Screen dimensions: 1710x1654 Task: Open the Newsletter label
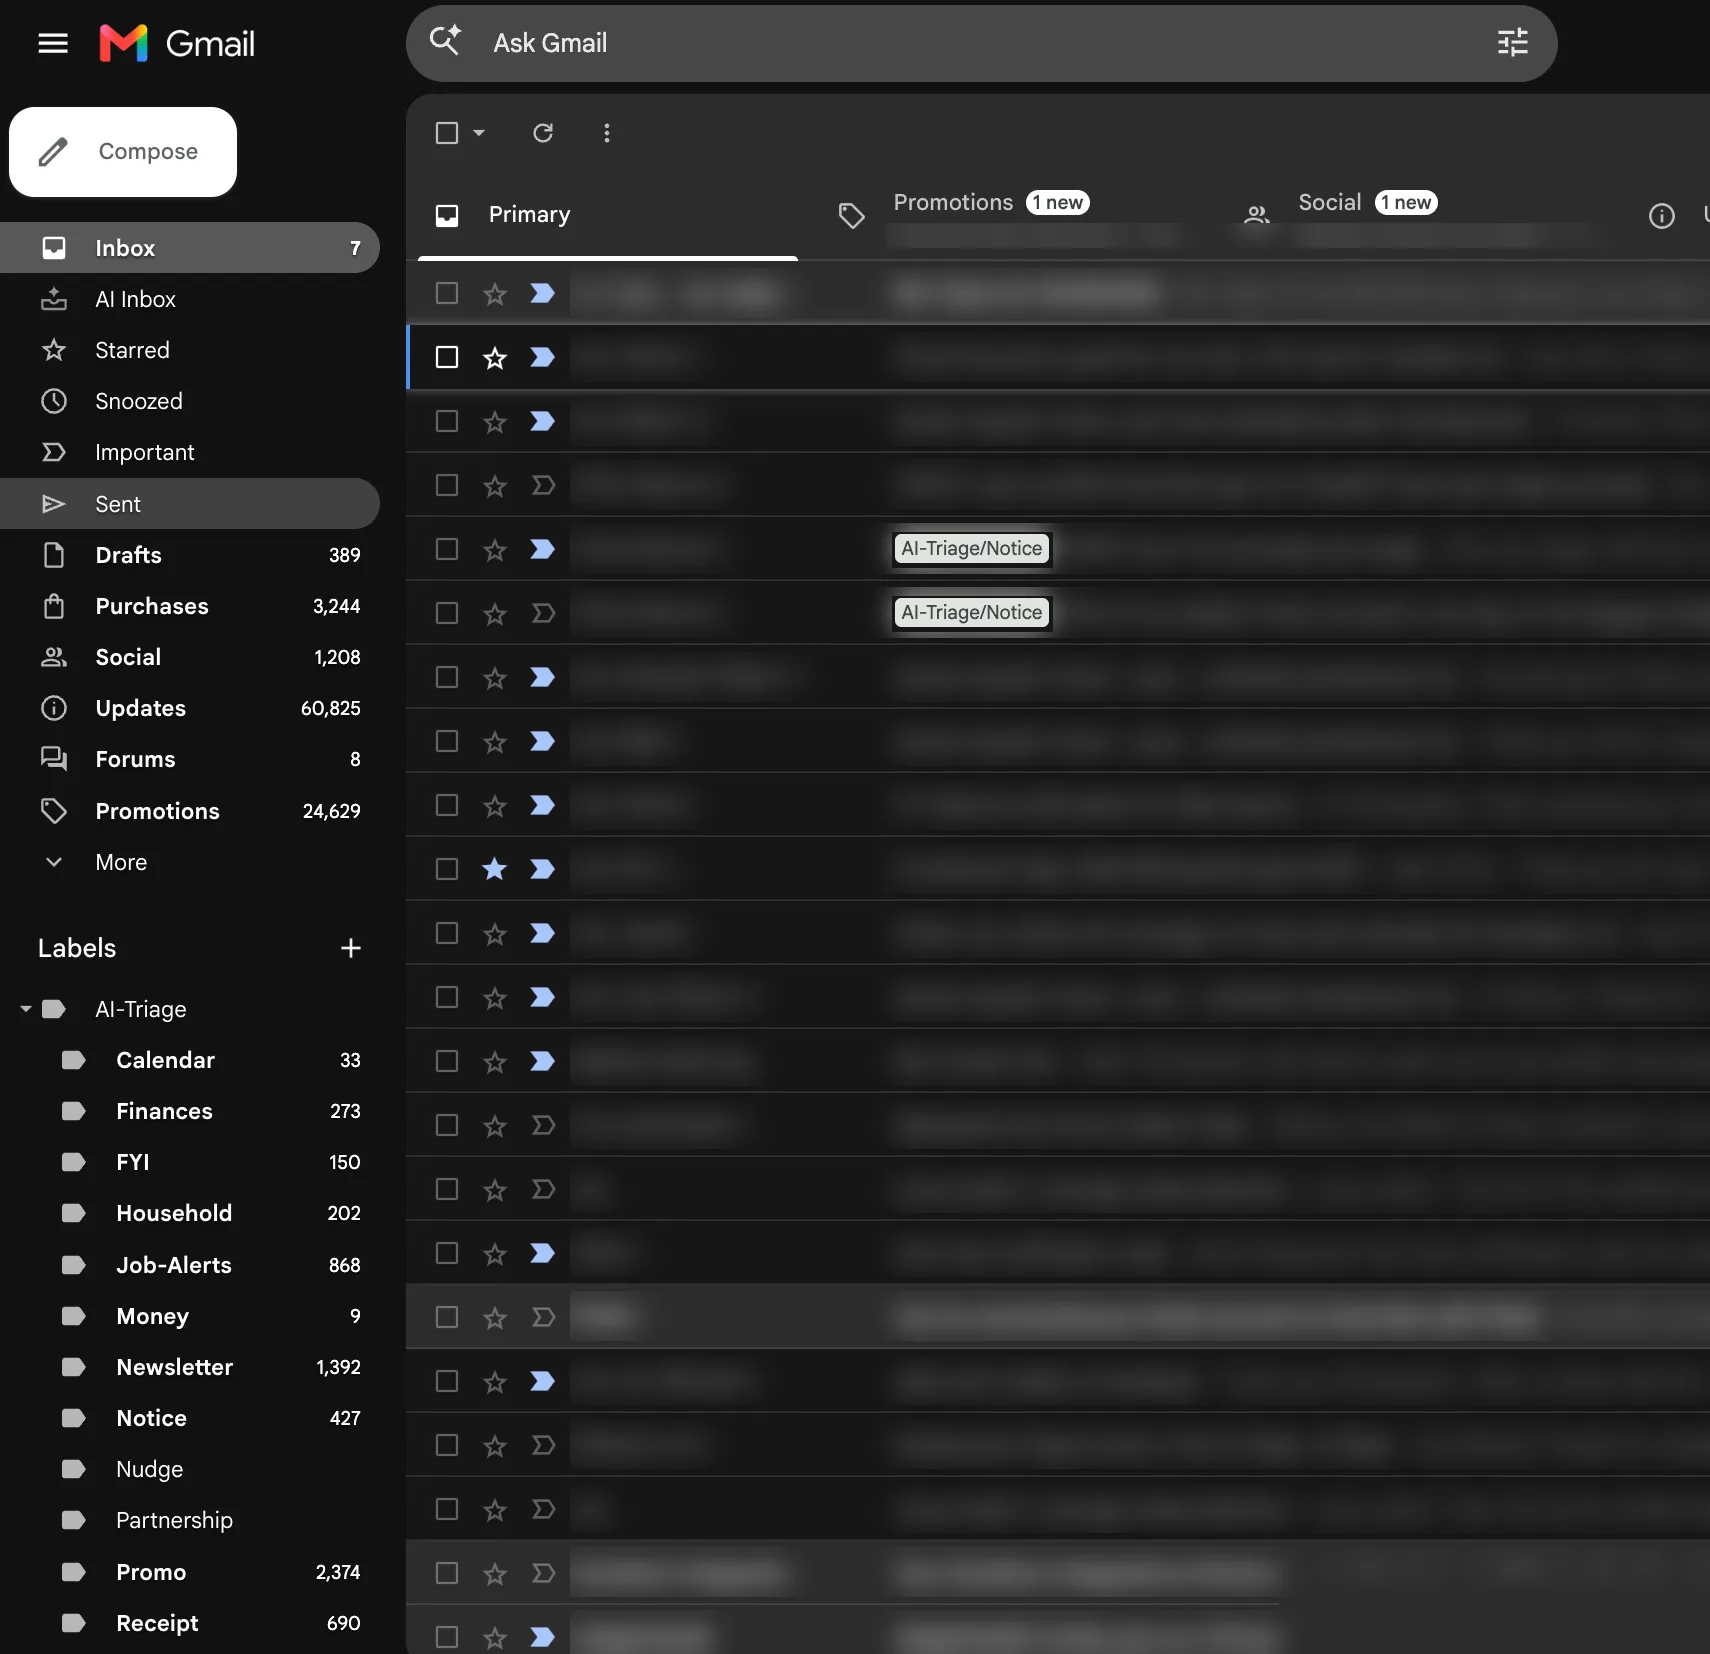pyautogui.click(x=190, y=1367)
